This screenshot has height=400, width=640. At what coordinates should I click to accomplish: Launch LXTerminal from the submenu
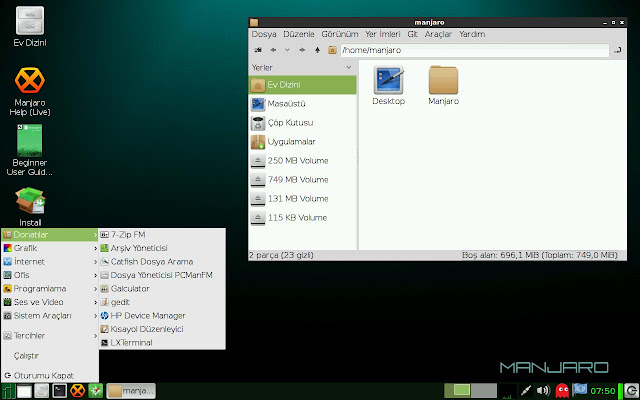(x=162, y=342)
